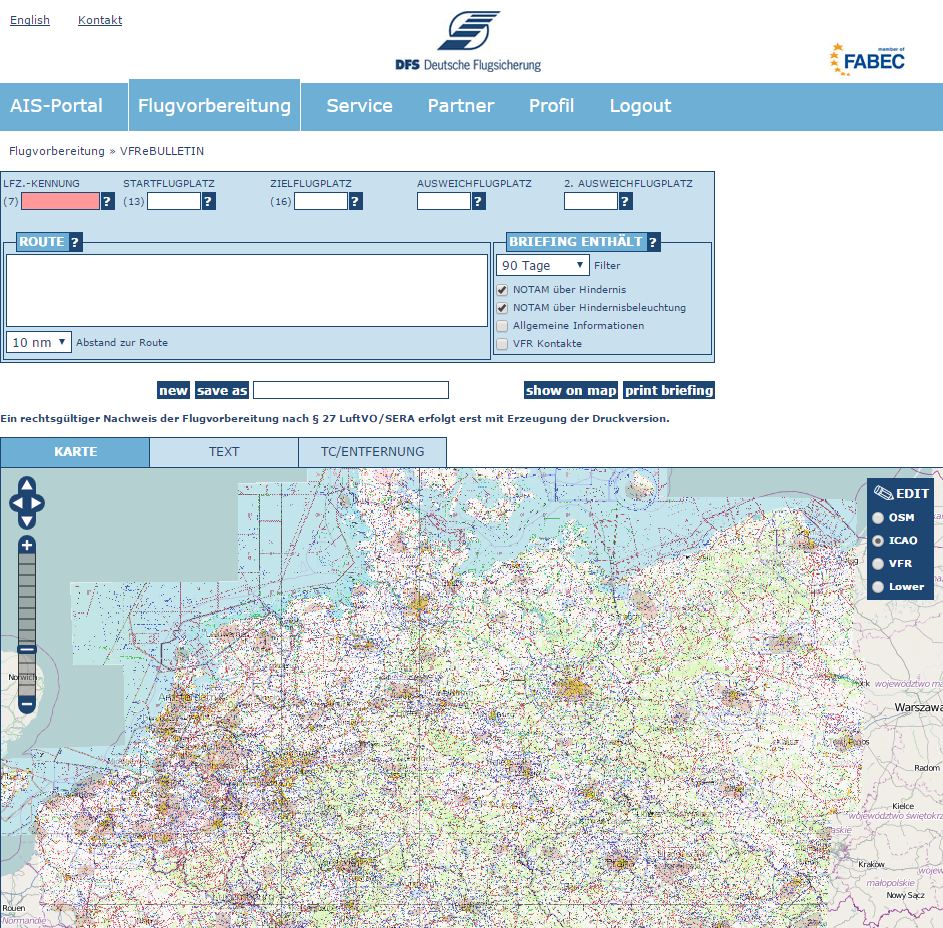Screen dimensions: 943x928
Task: Pan map using the navigation arrows control
Action: [27, 503]
